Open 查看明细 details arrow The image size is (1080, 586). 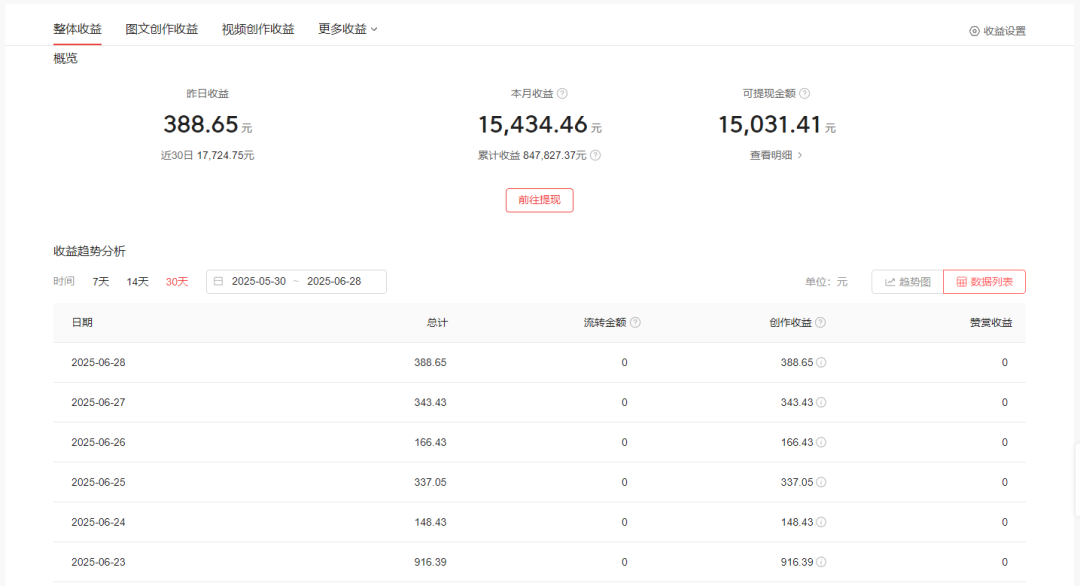point(800,156)
